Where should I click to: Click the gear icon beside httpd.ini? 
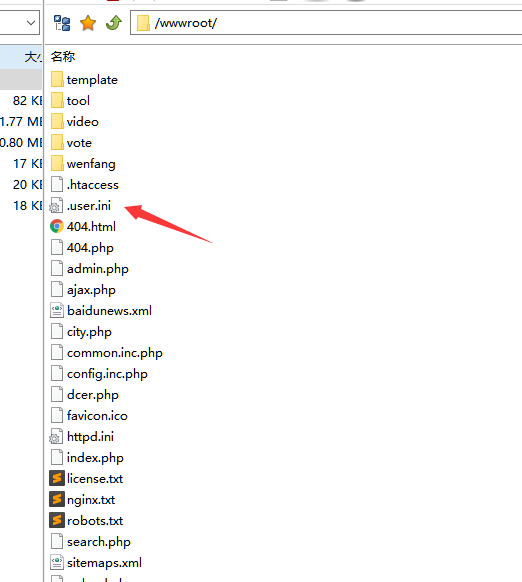pos(56,436)
